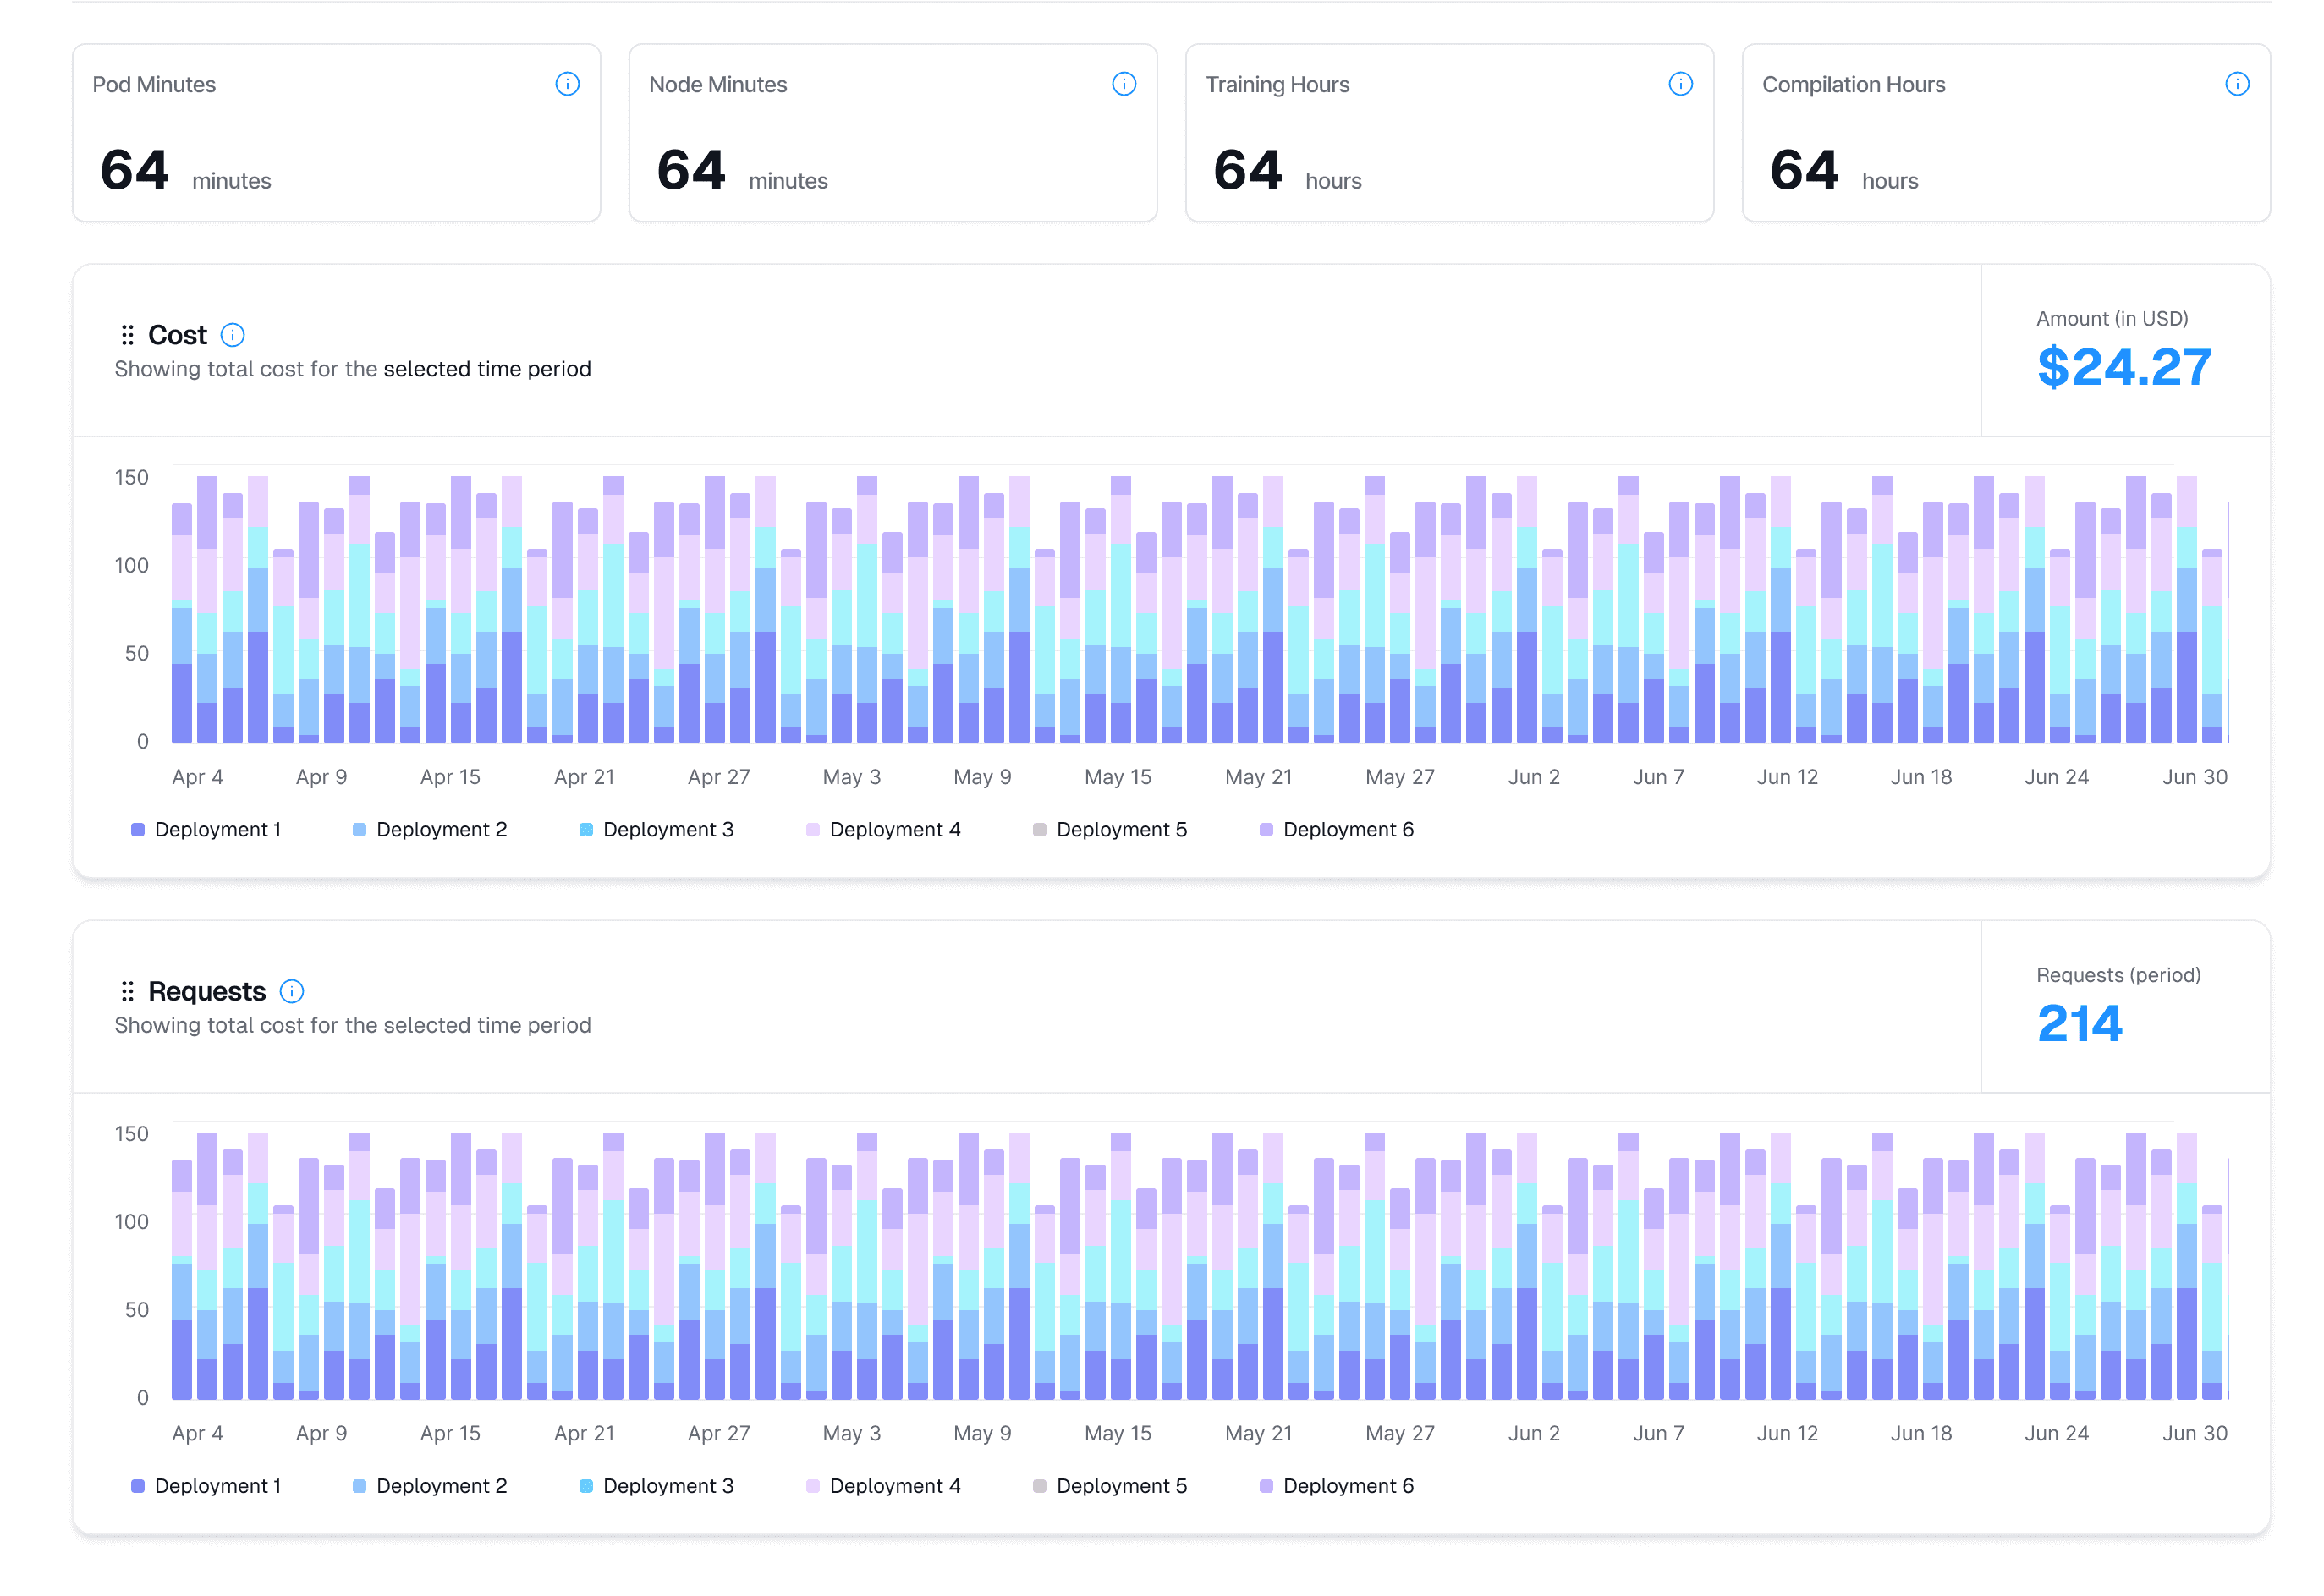Select the Jun 30 label in Requests chart
Viewport: 2324px width, 1596px height.
(2194, 1433)
